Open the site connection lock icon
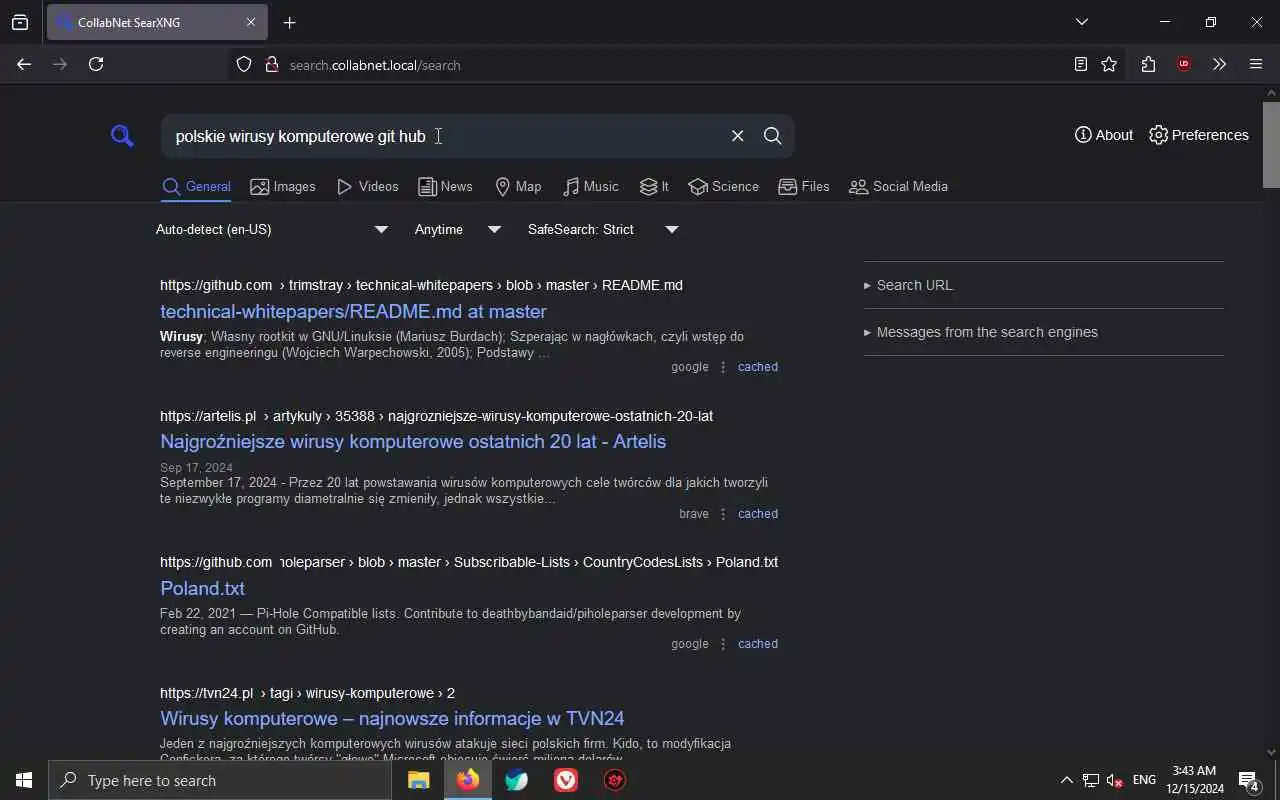Viewport: 1280px width, 800px height. point(271,65)
